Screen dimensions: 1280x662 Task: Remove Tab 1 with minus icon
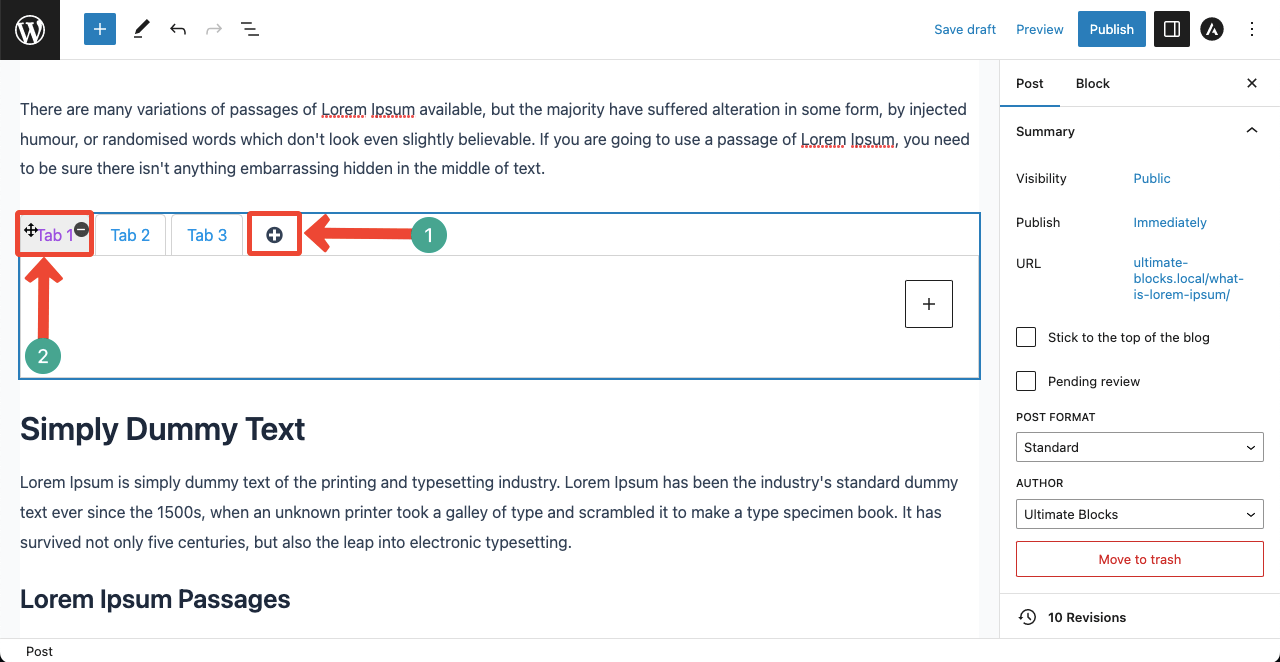[x=81, y=229]
